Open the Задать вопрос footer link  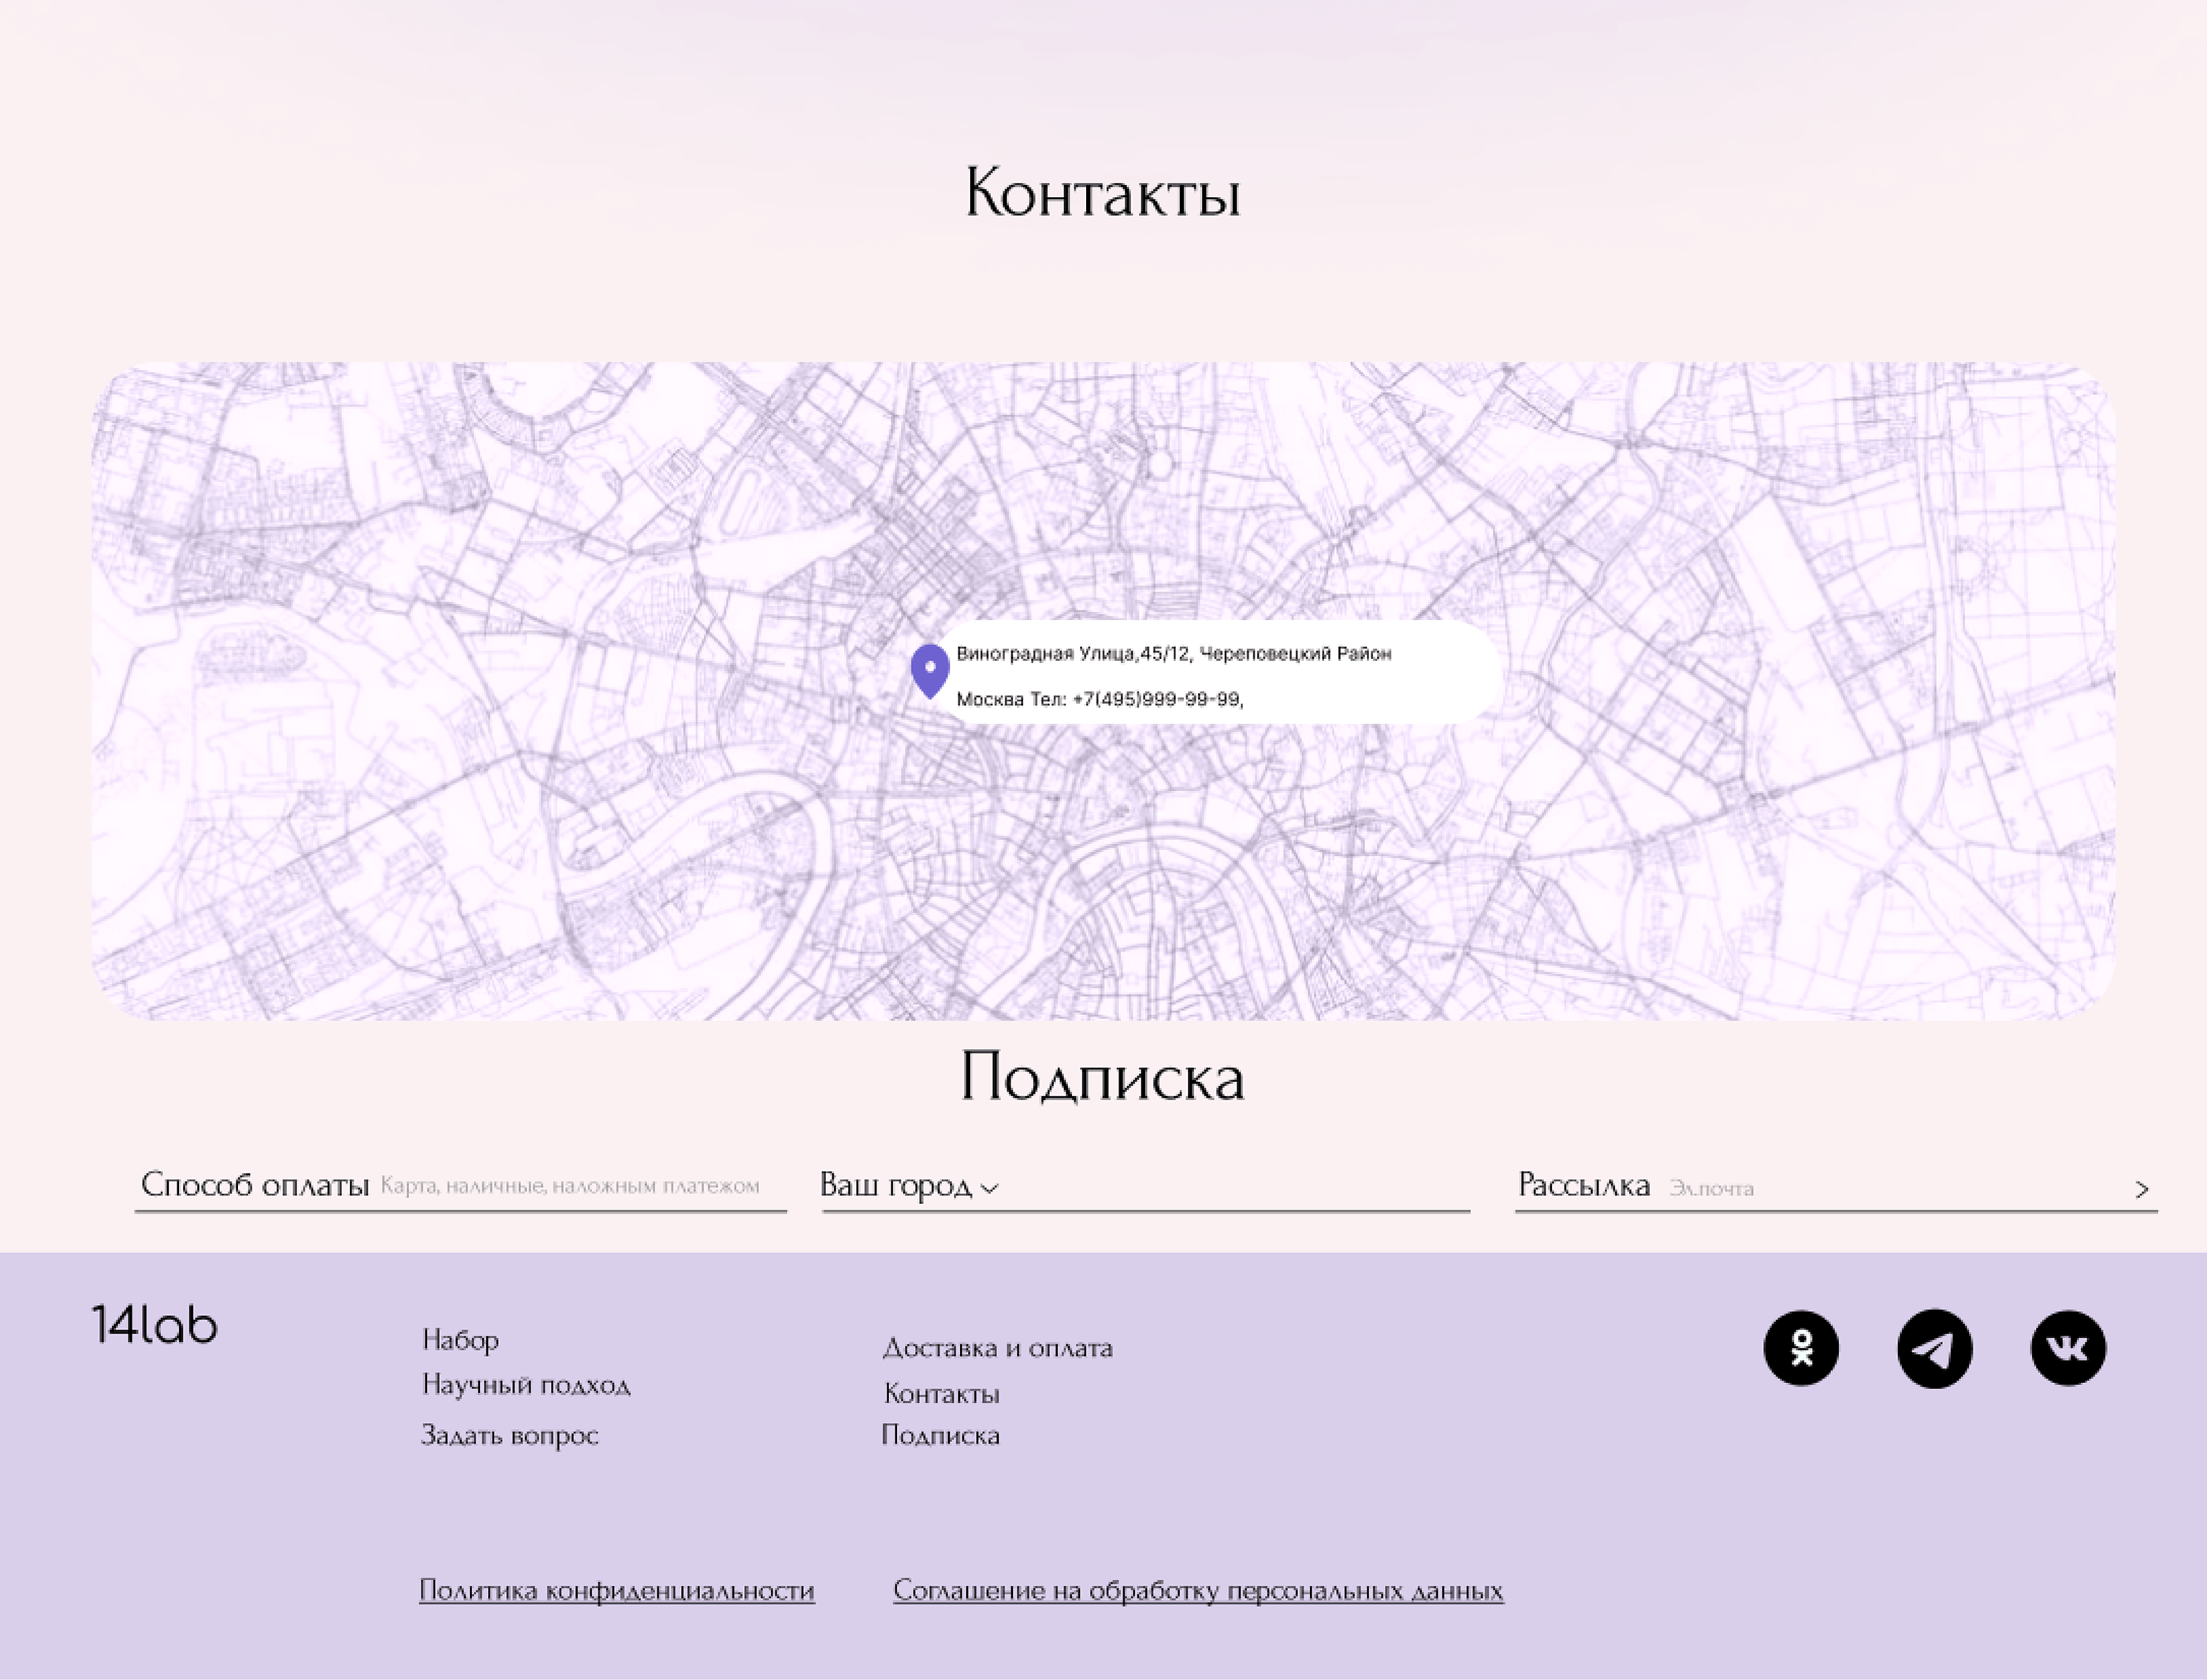509,1435
